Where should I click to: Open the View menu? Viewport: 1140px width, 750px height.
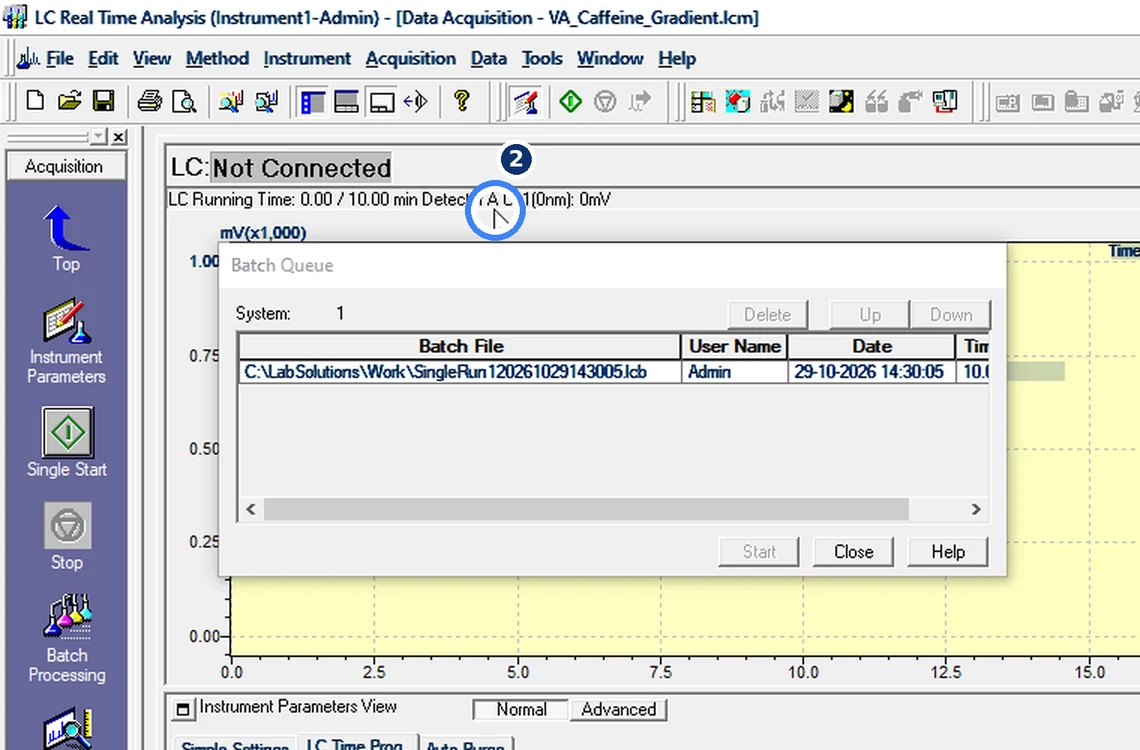[x=152, y=58]
